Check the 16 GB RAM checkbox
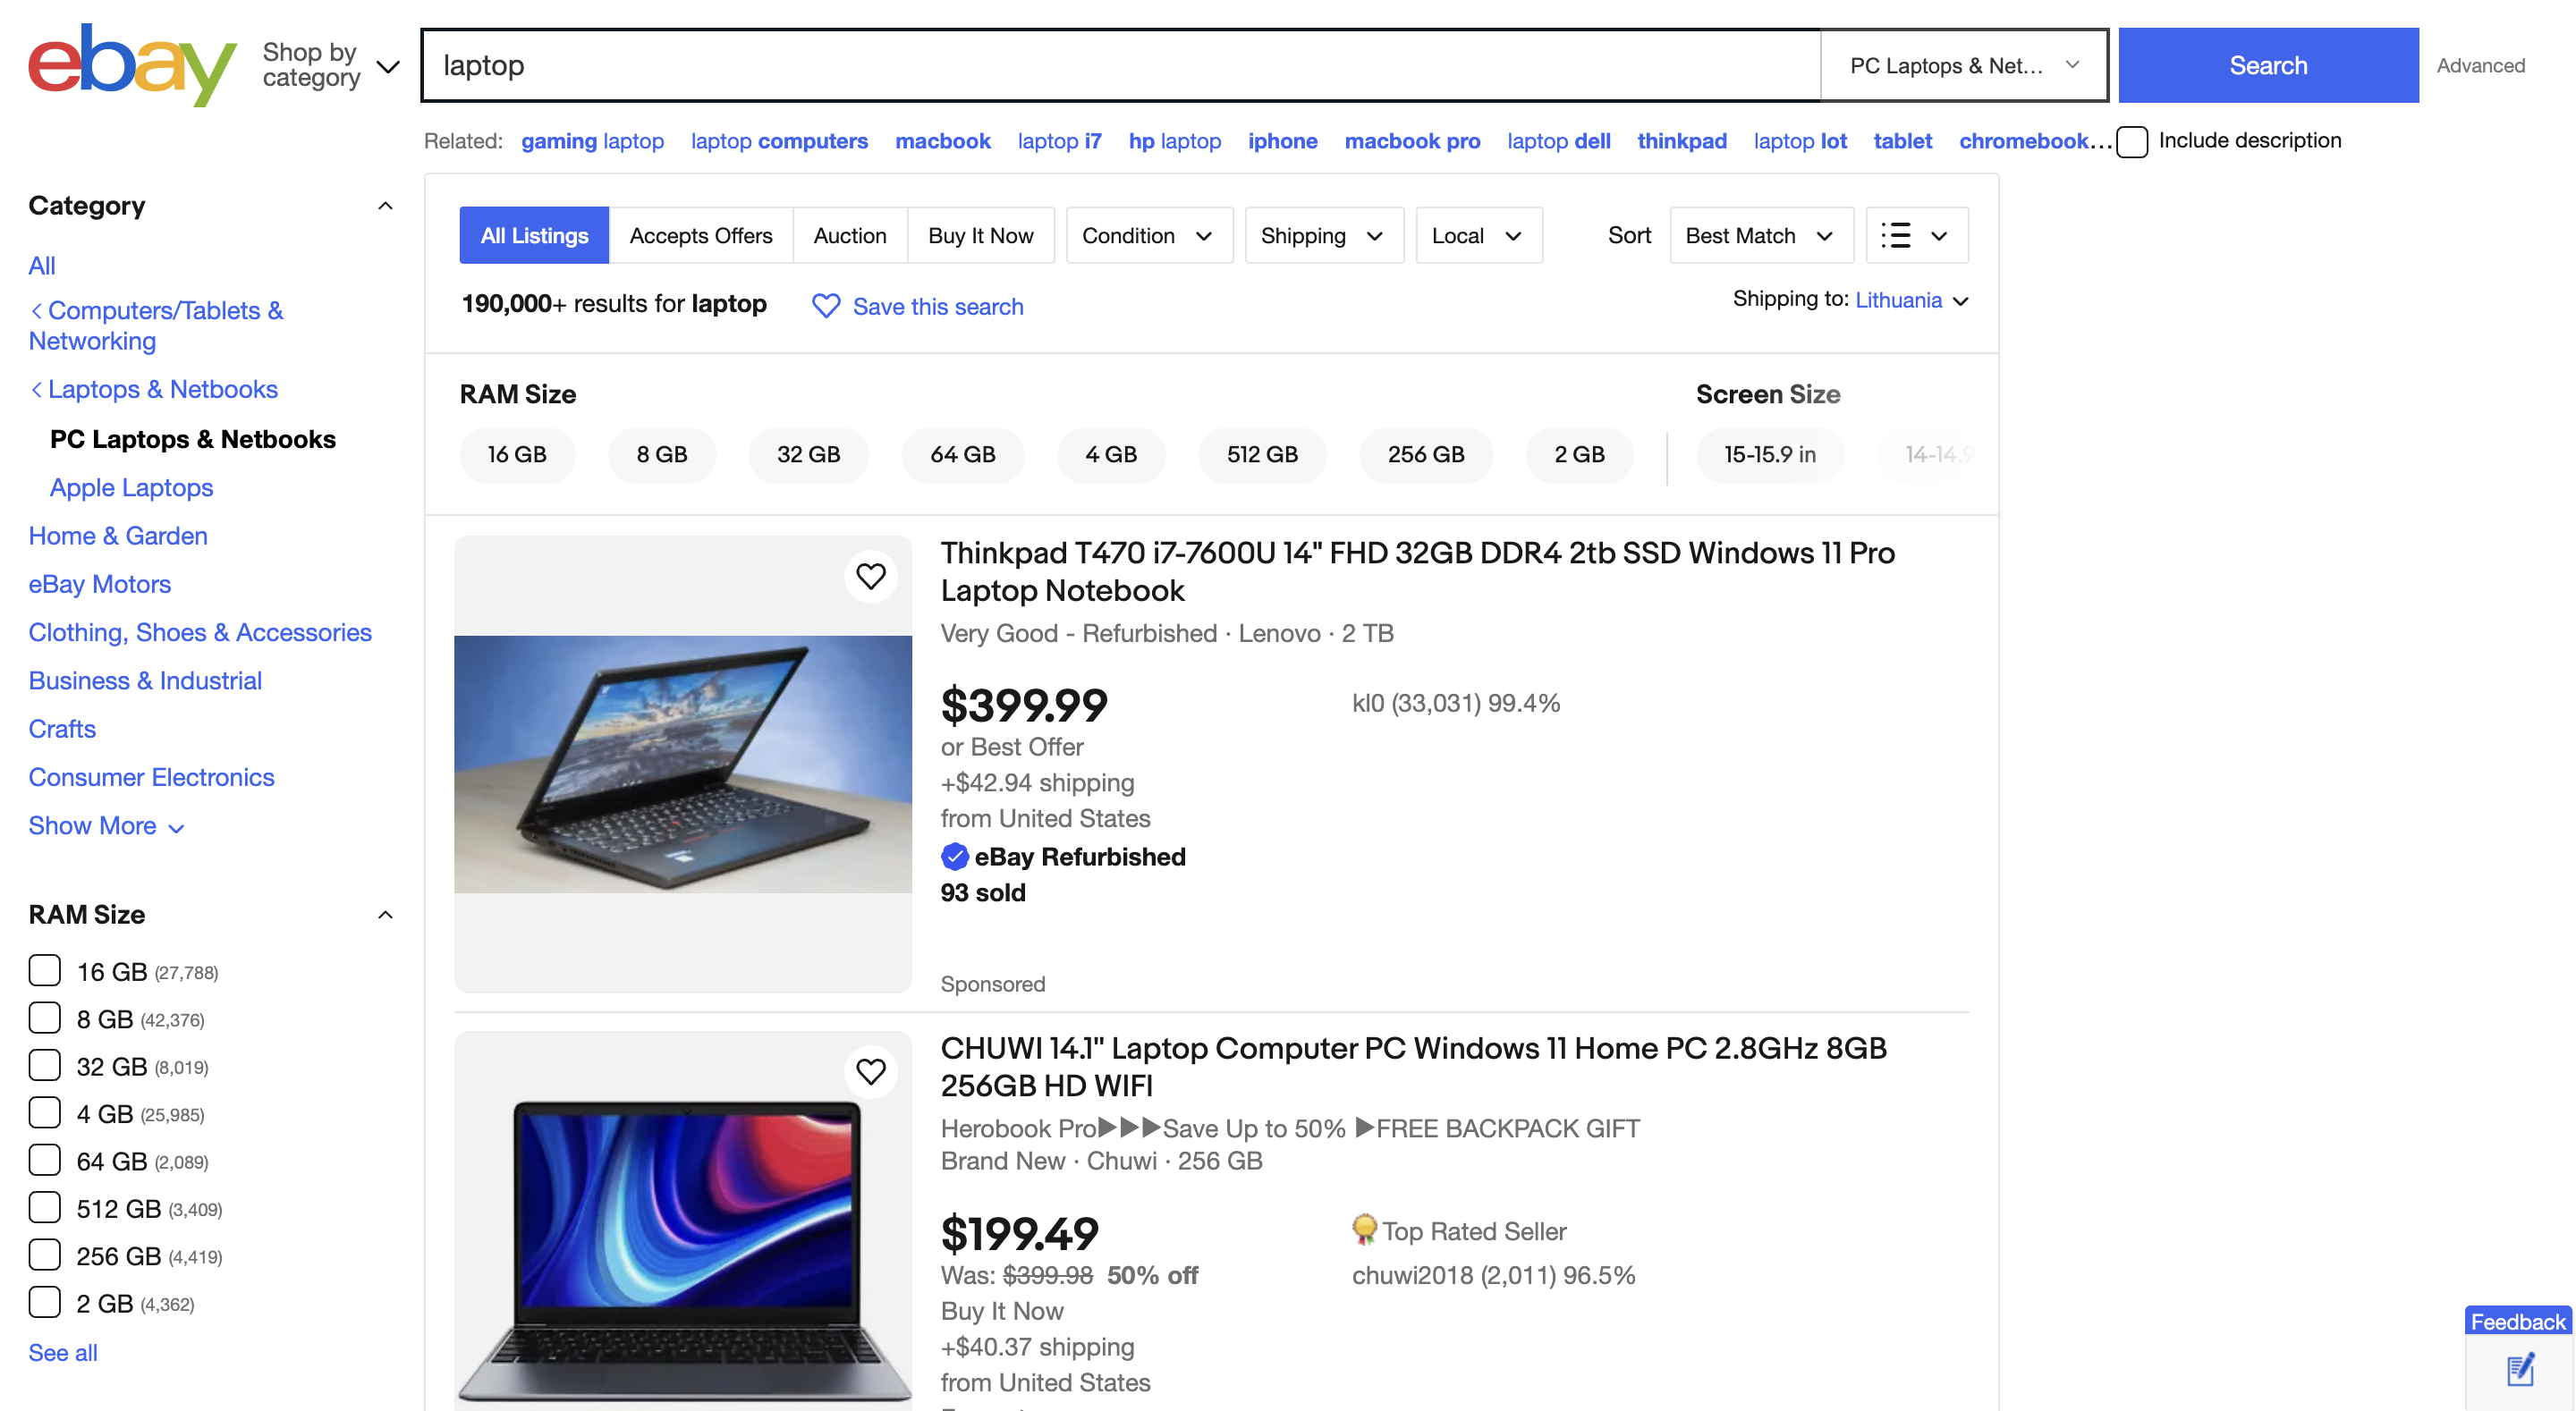Screen dimensions: 2576x1411 (45, 970)
